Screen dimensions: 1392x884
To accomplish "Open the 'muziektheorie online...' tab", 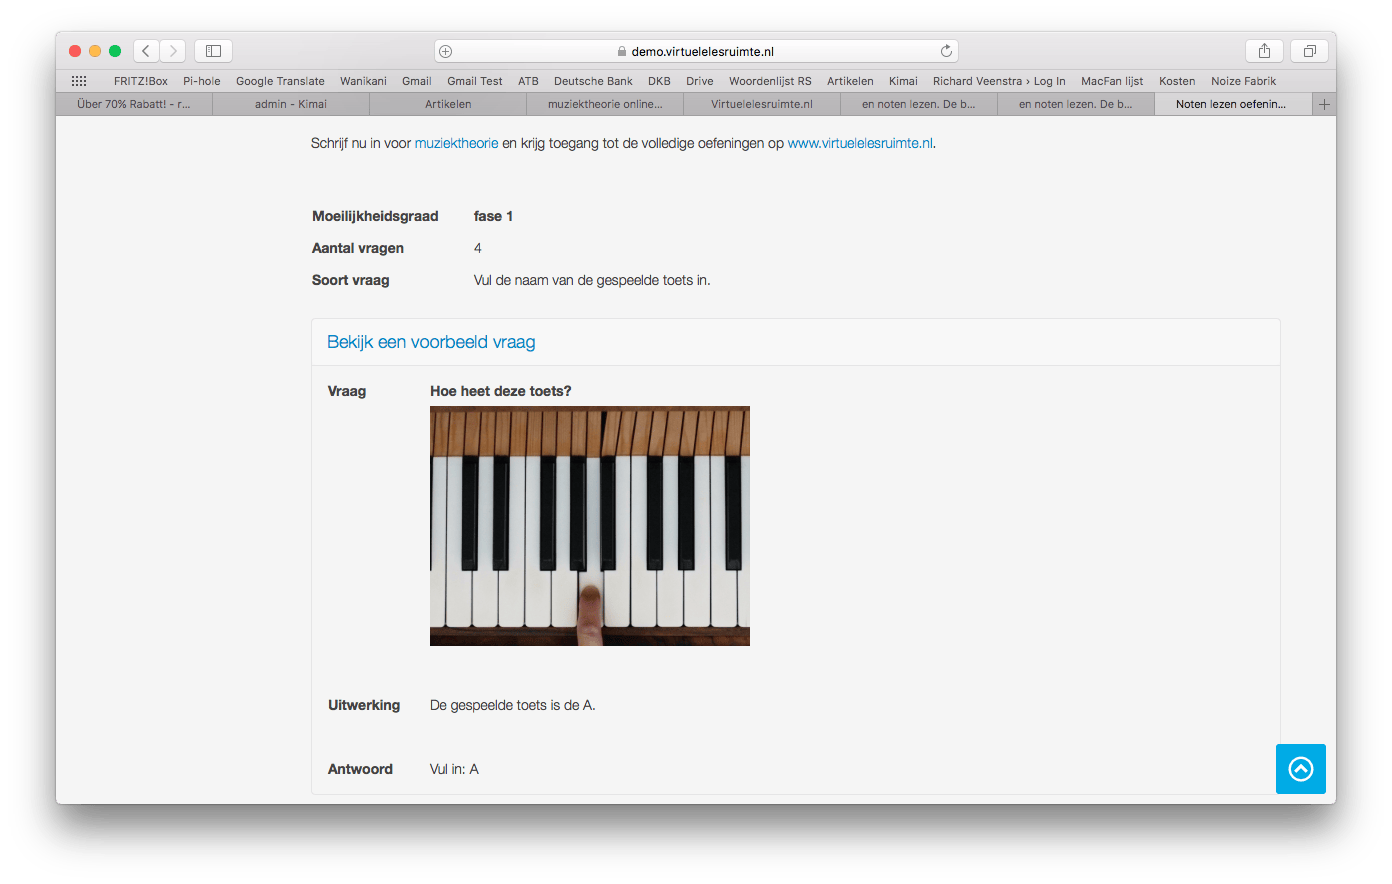I will (x=605, y=104).
